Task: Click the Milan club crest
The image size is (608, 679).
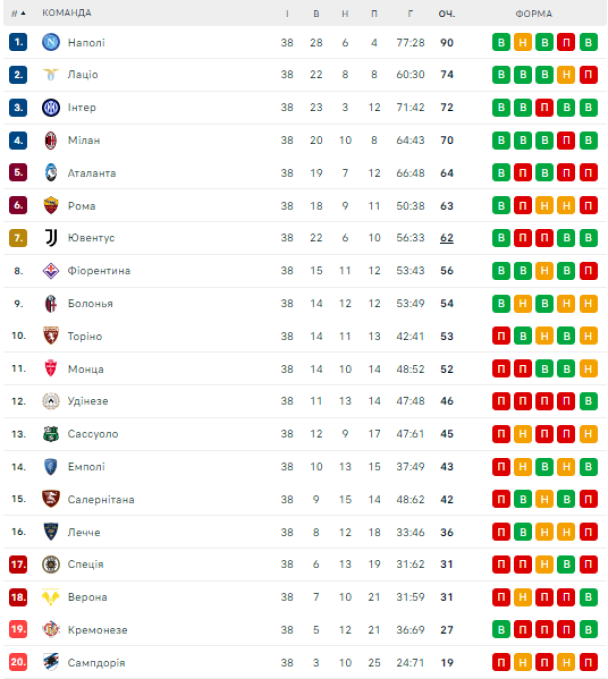Action: (50, 140)
